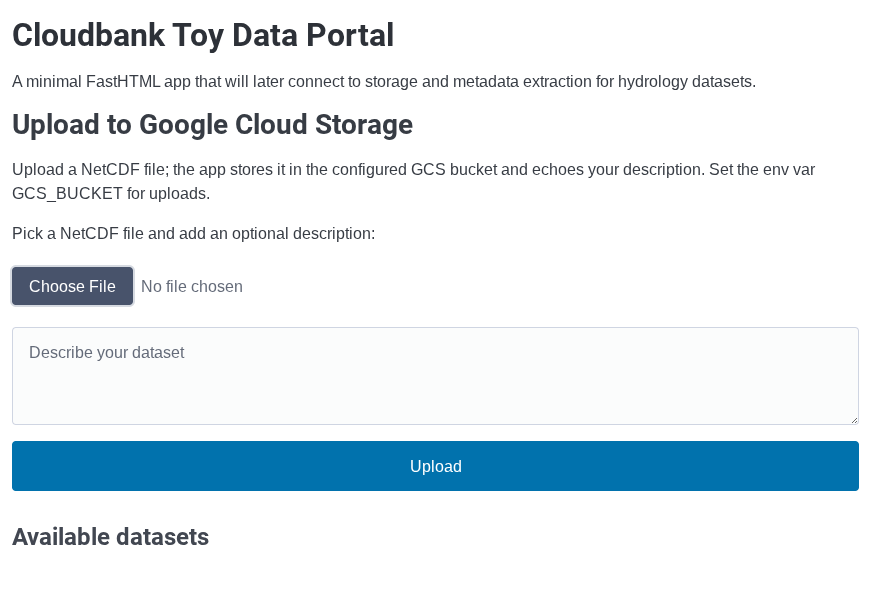Click the Upload to Google Cloud Storage heading
The image size is (871, 613).
coord(212,124)
